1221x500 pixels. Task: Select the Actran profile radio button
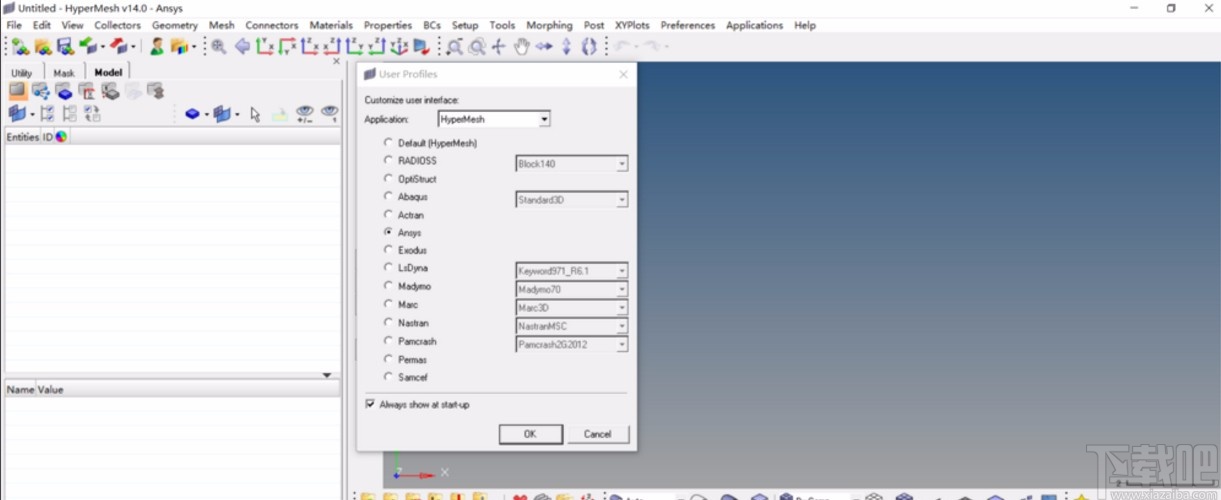[388, 215]
